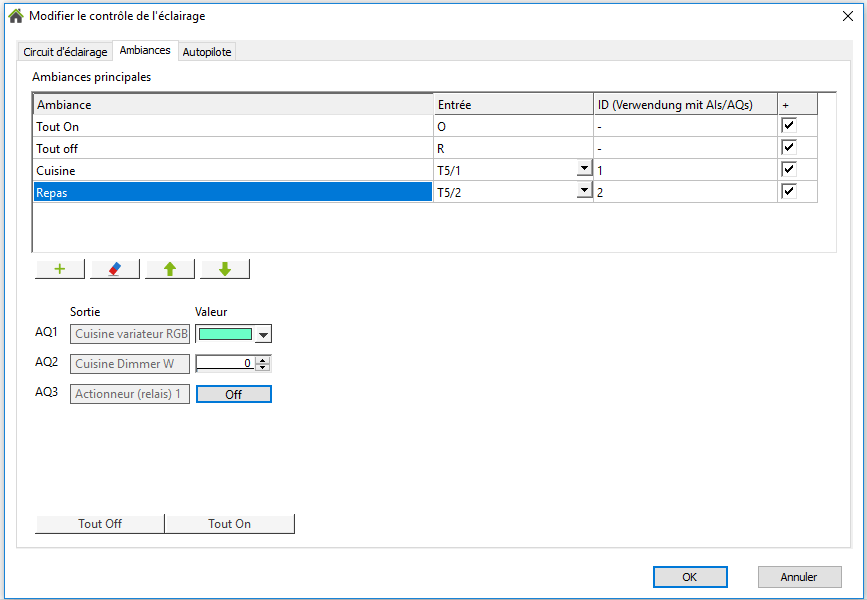Move ambiance up with green up arrow
This screenshot has width=867, height=600.
169,269
